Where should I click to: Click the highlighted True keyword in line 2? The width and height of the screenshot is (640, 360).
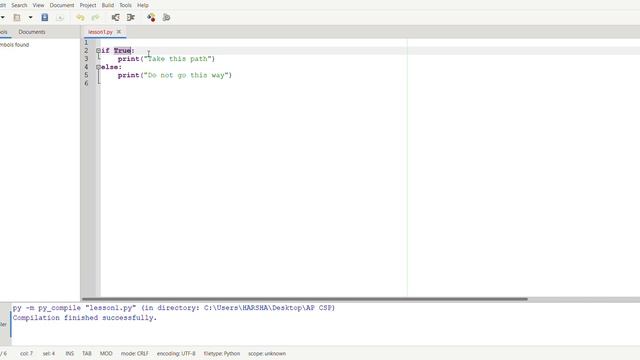tap(122, 51)
